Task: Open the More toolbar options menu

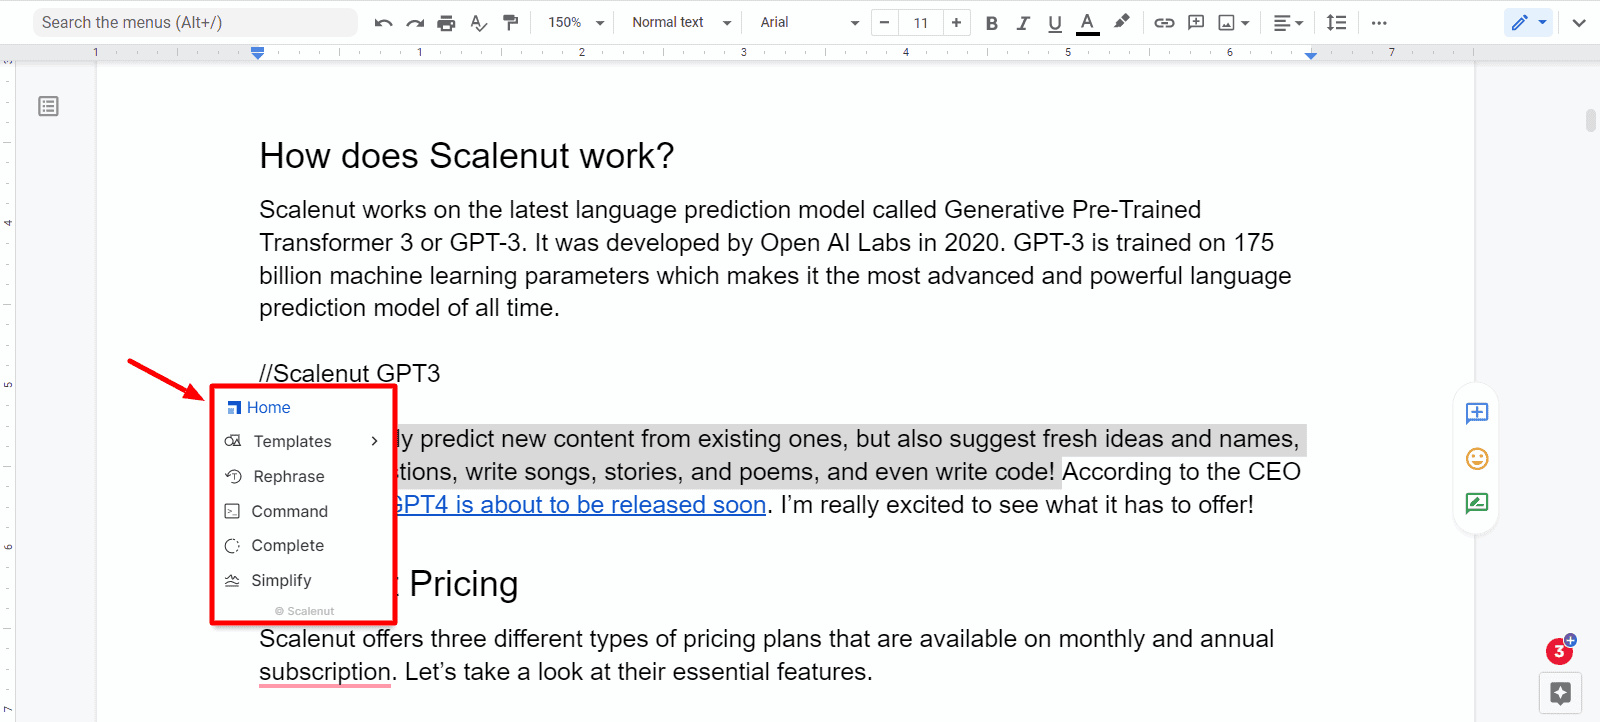Action: (x=1379, y=23)
